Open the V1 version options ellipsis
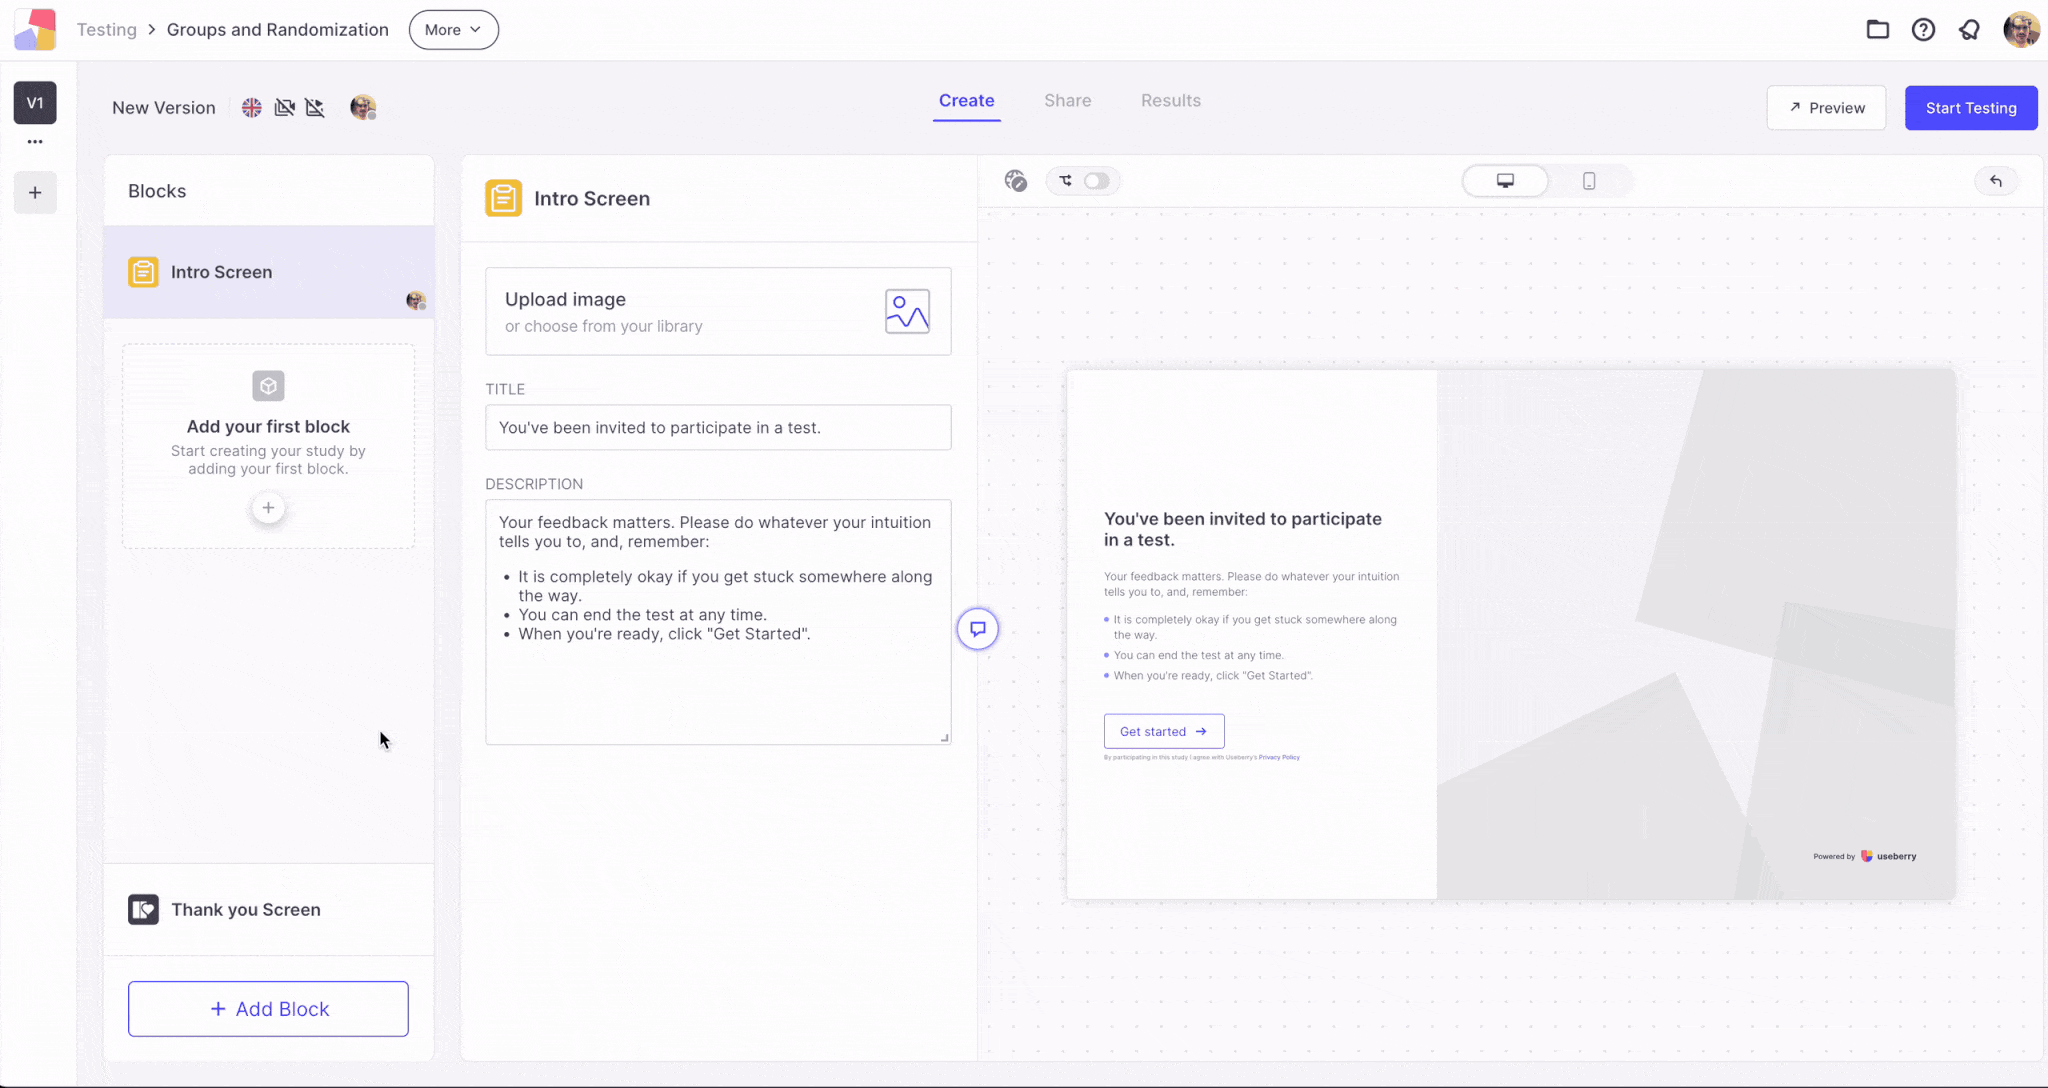 (x=35, y=142)
